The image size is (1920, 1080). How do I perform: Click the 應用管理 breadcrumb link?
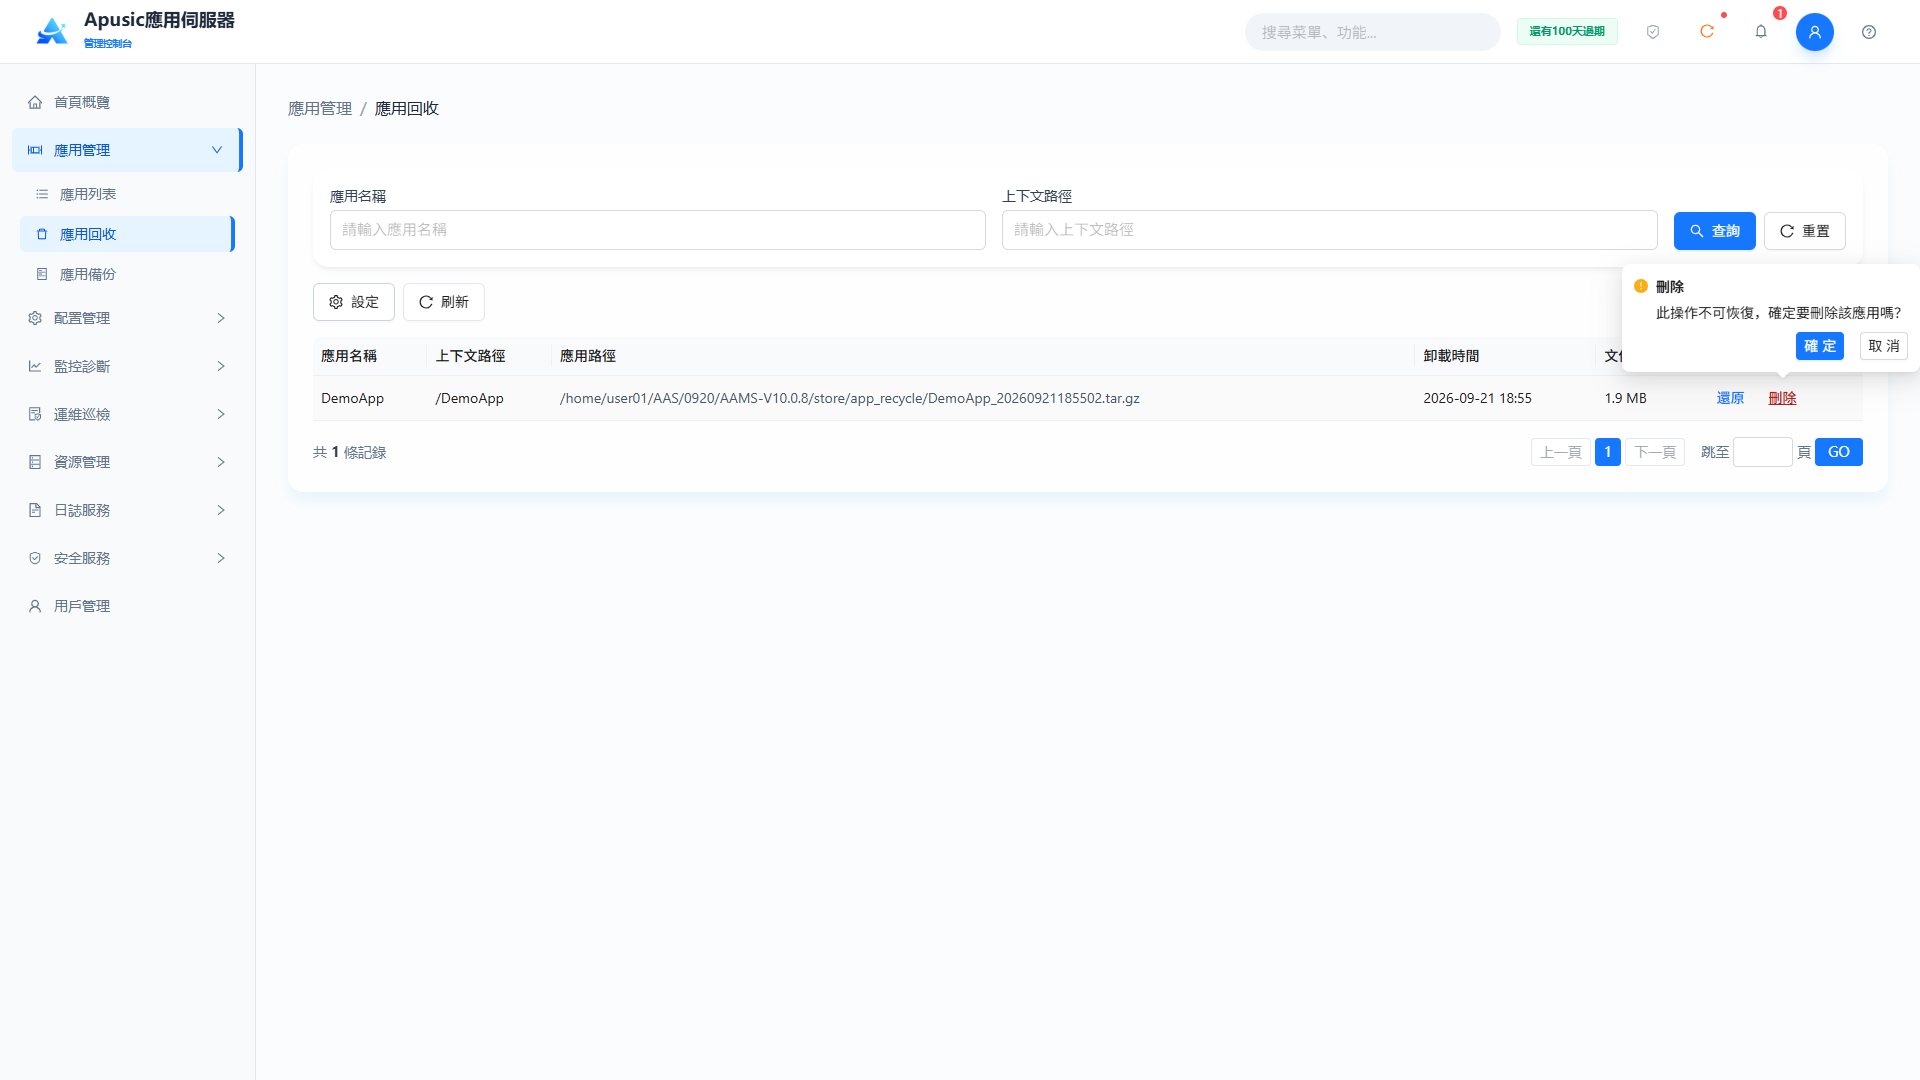(320, 108)
